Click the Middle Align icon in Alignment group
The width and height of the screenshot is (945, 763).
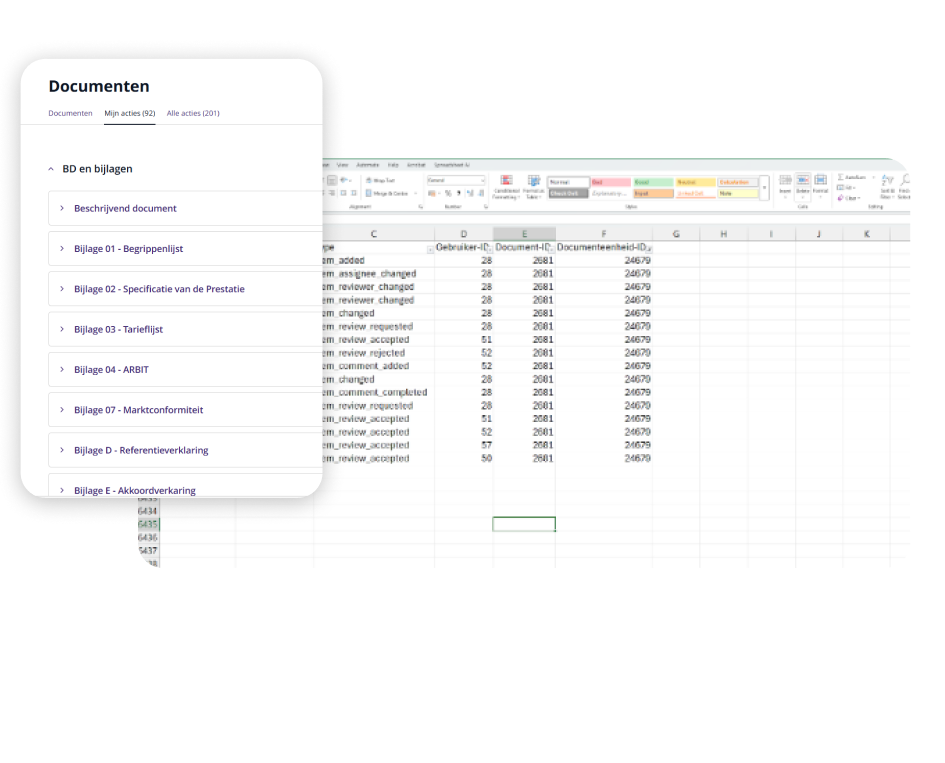click(331, 180)
